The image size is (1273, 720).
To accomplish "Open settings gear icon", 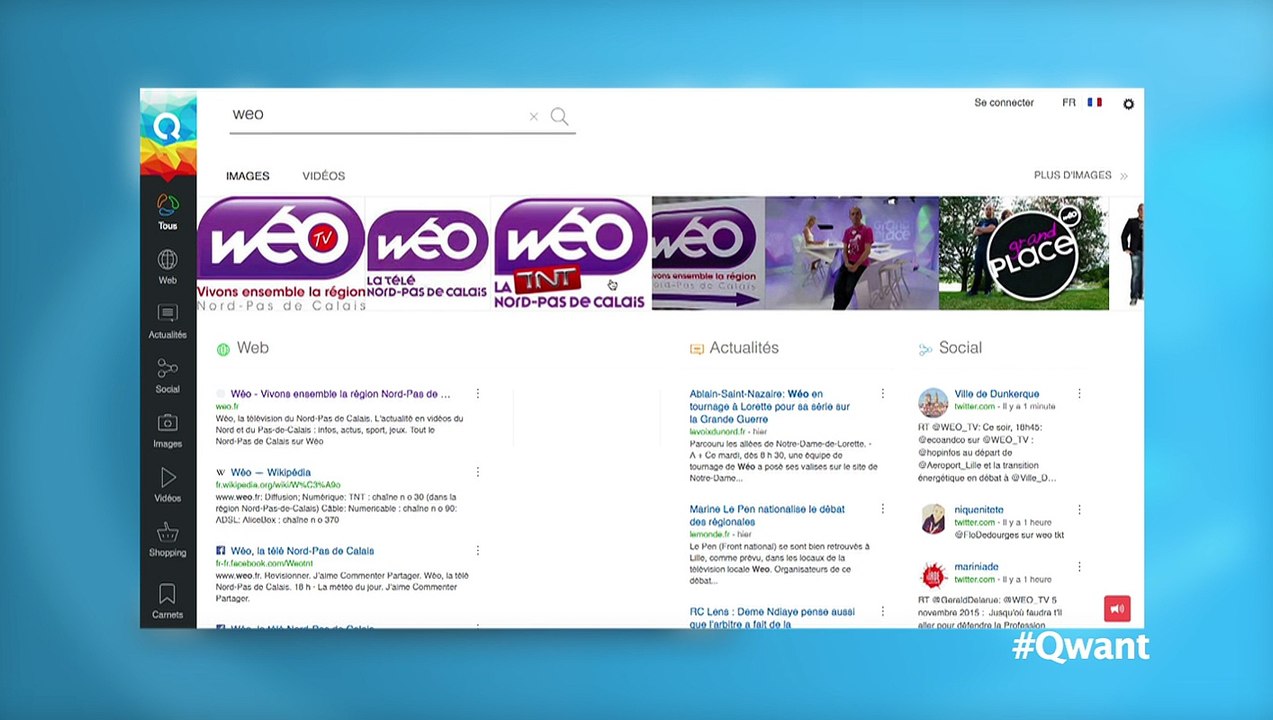I will pyautogui.click(x=1128, y=103).
